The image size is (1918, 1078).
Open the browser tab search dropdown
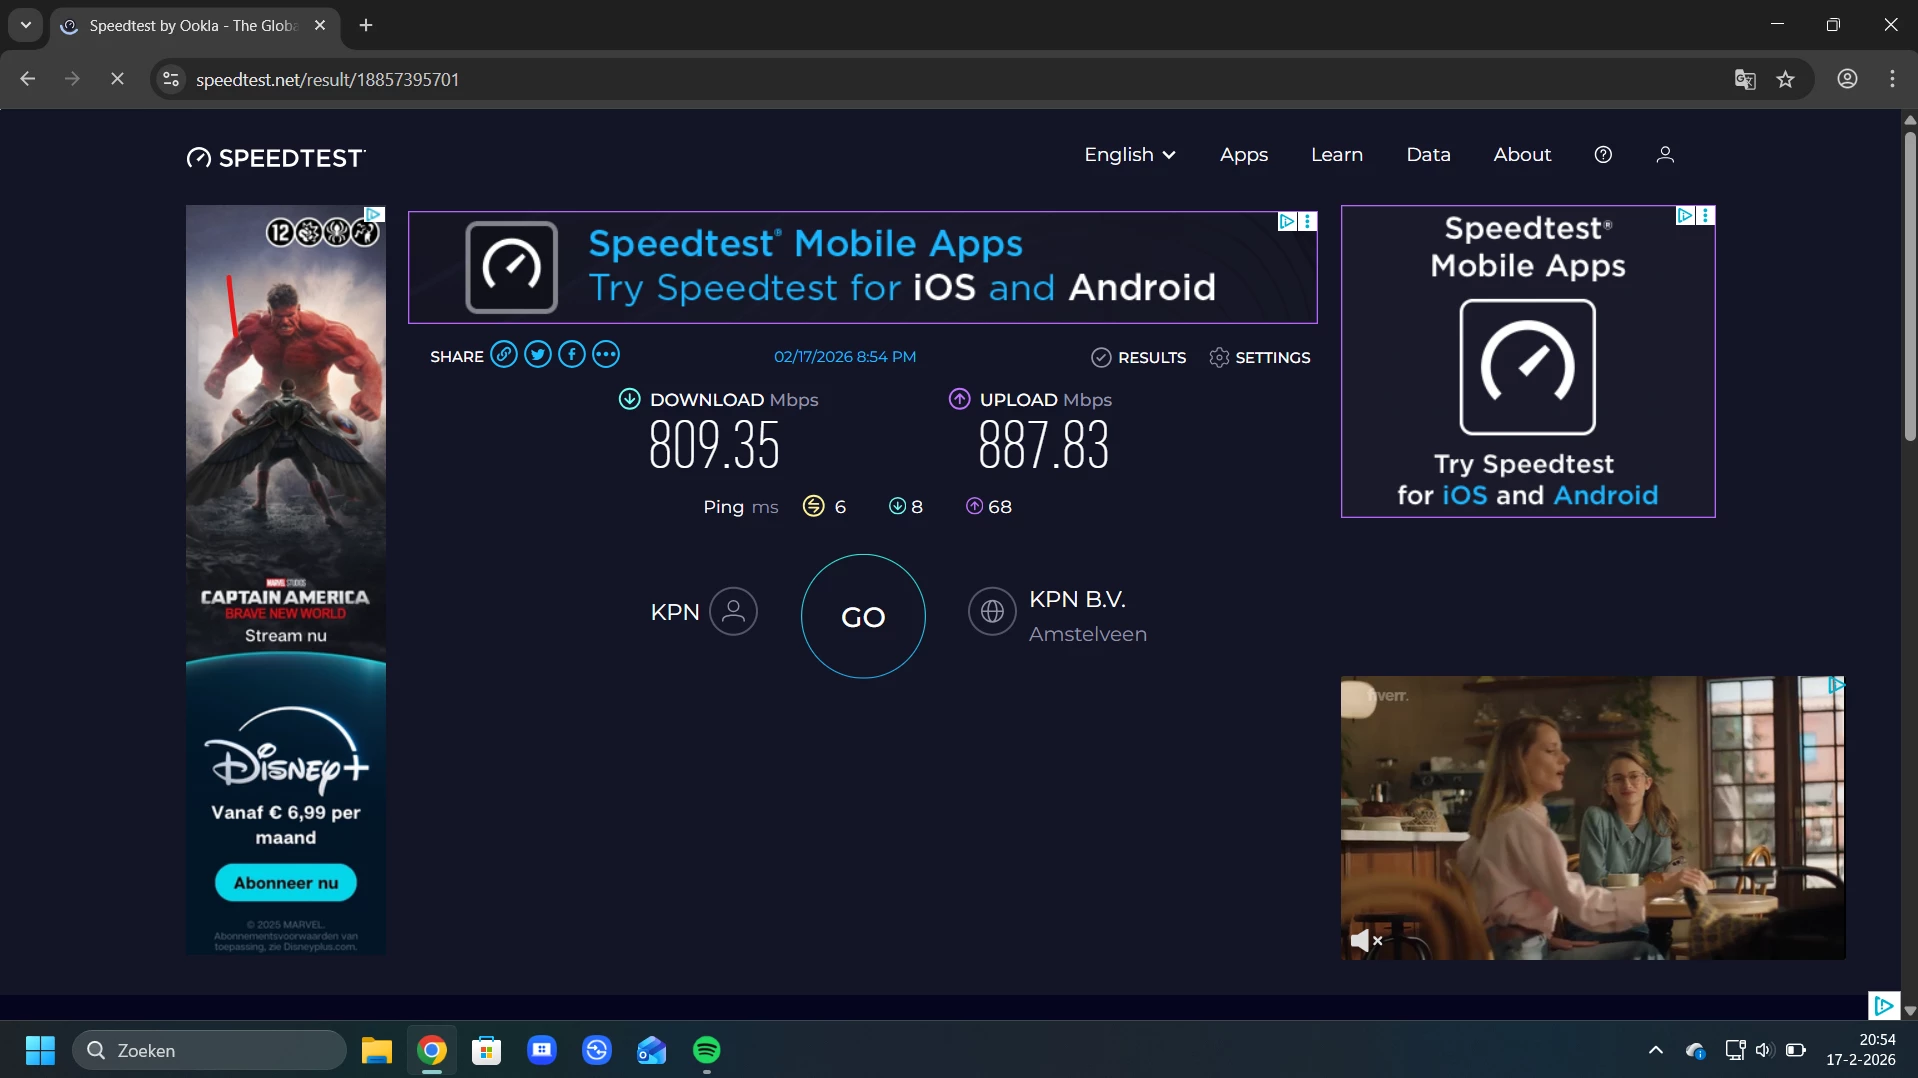(x=26, y=25)
